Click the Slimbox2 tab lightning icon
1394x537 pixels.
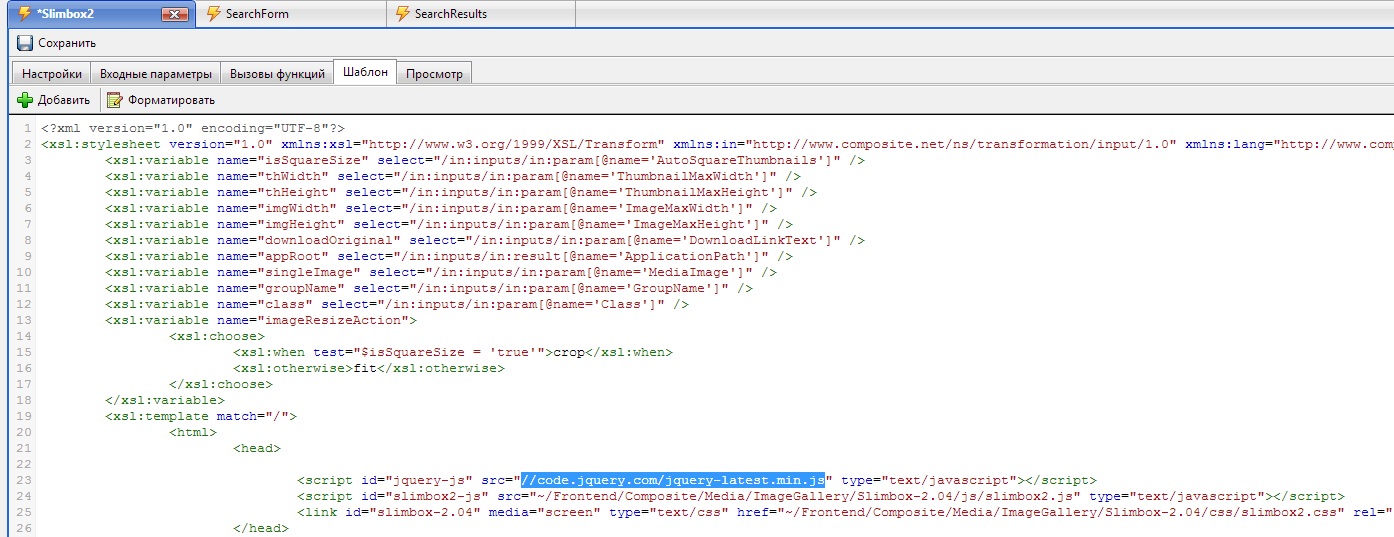(x=25, y=14)
